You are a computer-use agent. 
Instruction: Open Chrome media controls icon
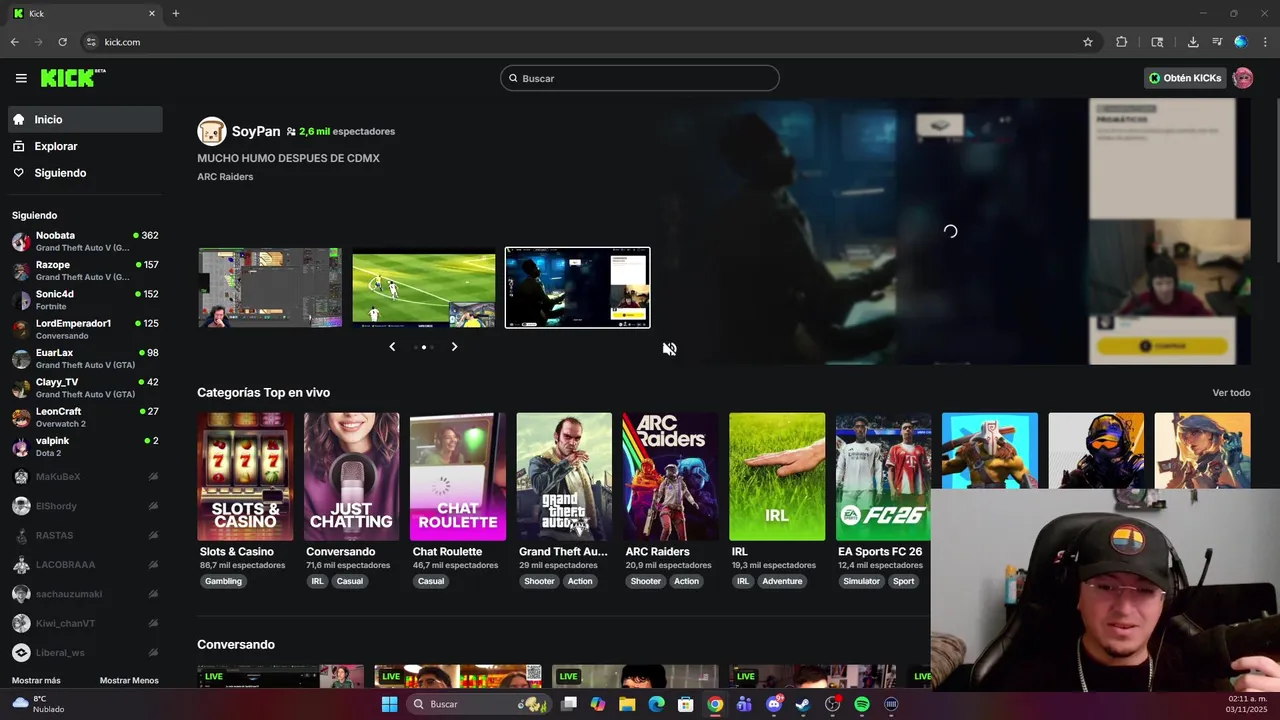(1217, 42)
